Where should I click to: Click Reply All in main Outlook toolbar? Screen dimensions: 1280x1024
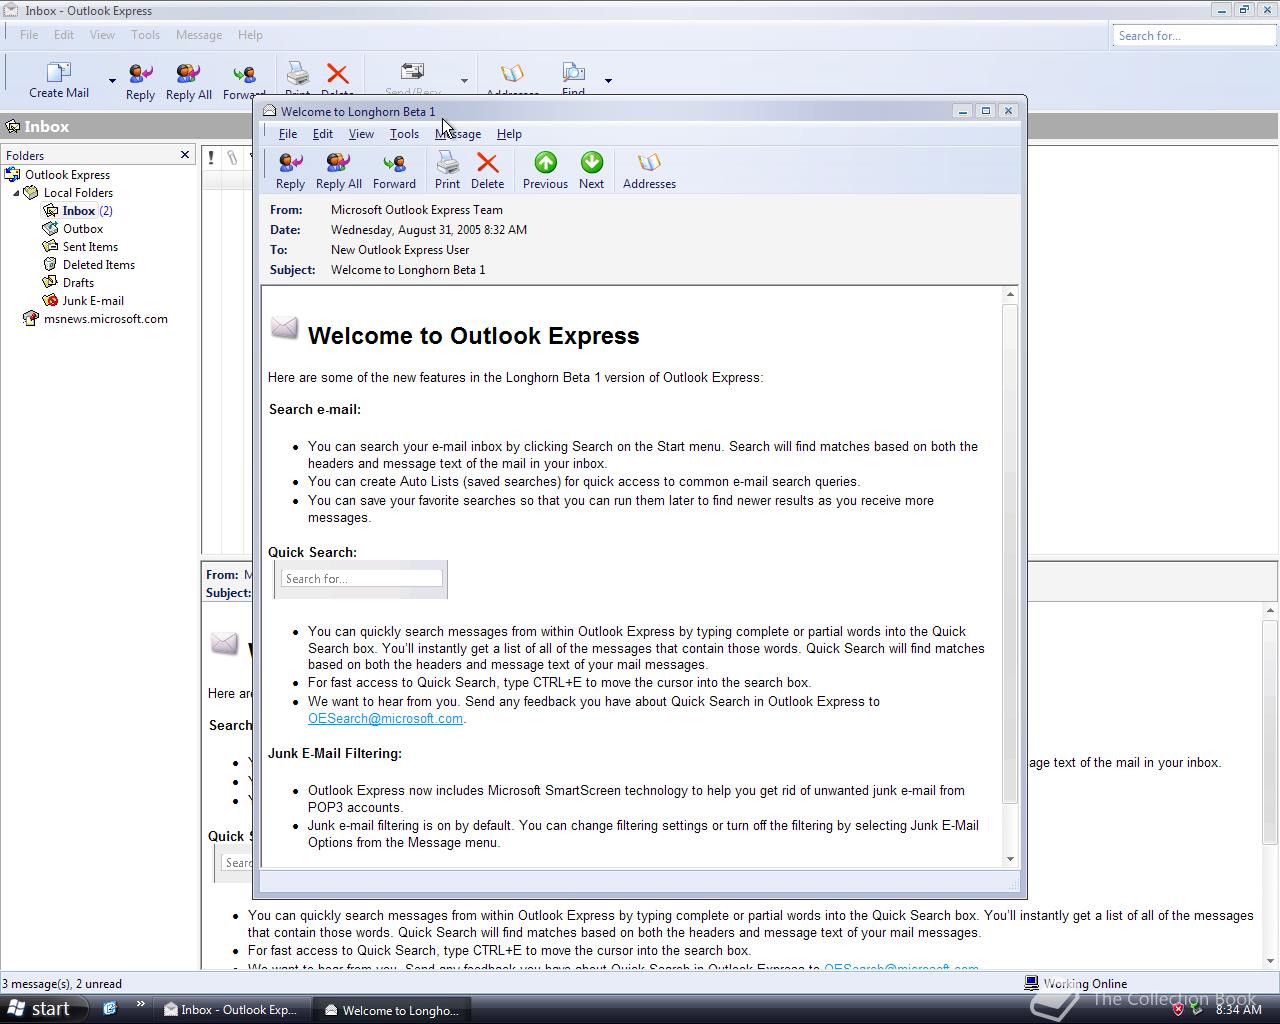point(188,82)
